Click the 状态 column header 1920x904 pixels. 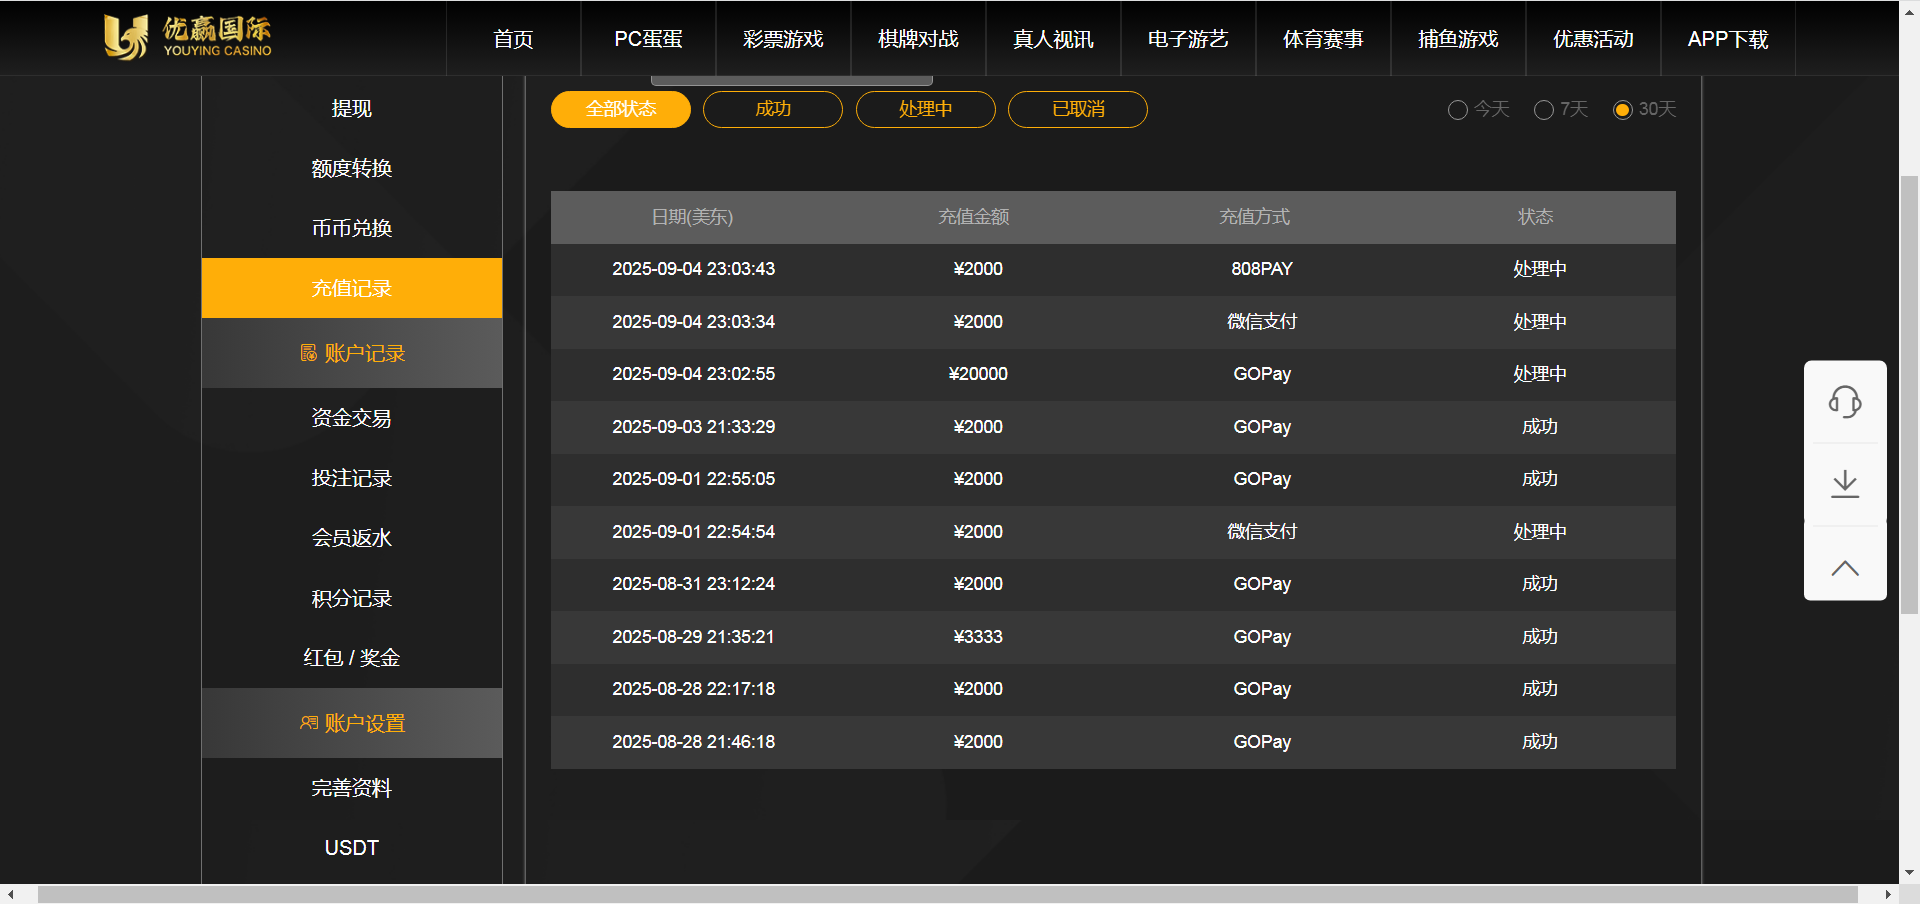(x=1535, y=217)
